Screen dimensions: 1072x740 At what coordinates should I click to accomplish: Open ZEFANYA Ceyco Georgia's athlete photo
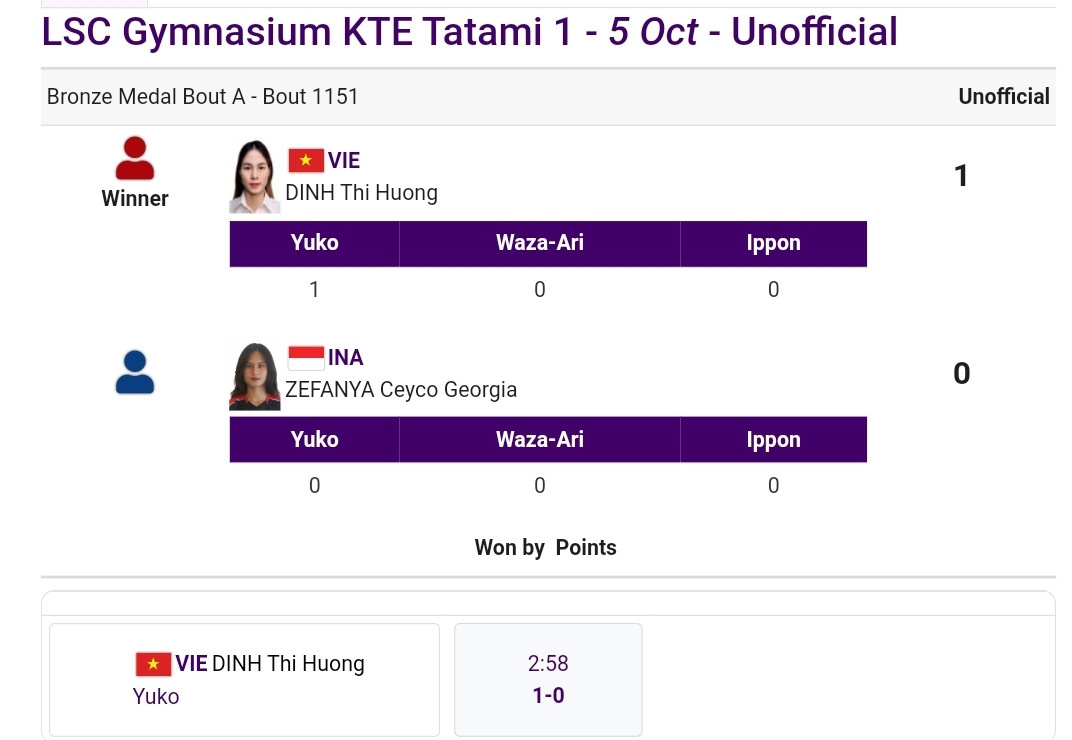click(254, 376)
